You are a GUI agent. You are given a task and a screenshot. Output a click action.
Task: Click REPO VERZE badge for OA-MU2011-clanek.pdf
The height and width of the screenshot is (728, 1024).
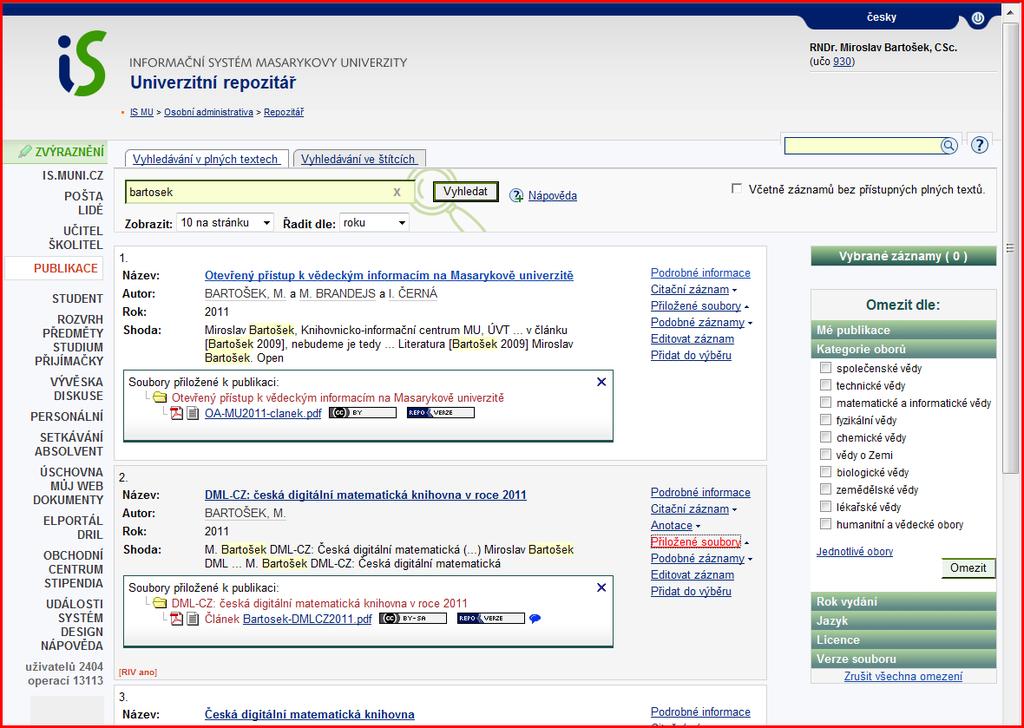tap(441, 413)
